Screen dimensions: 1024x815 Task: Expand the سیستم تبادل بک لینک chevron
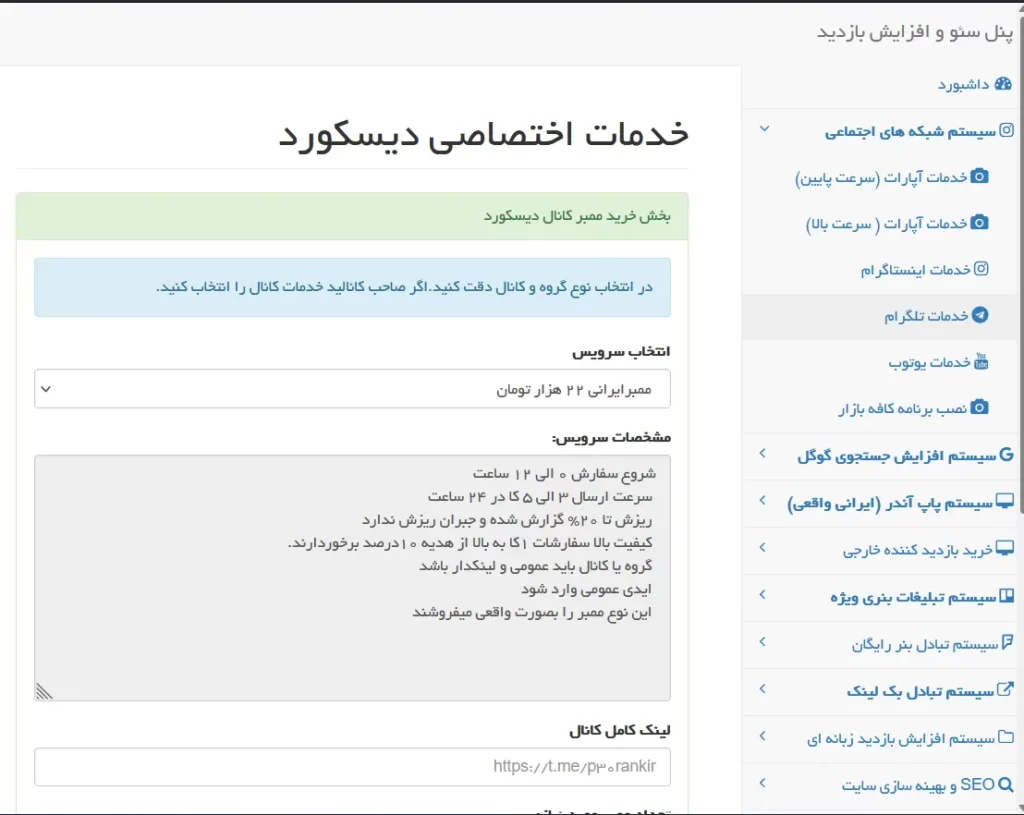(x=762, y=688)
